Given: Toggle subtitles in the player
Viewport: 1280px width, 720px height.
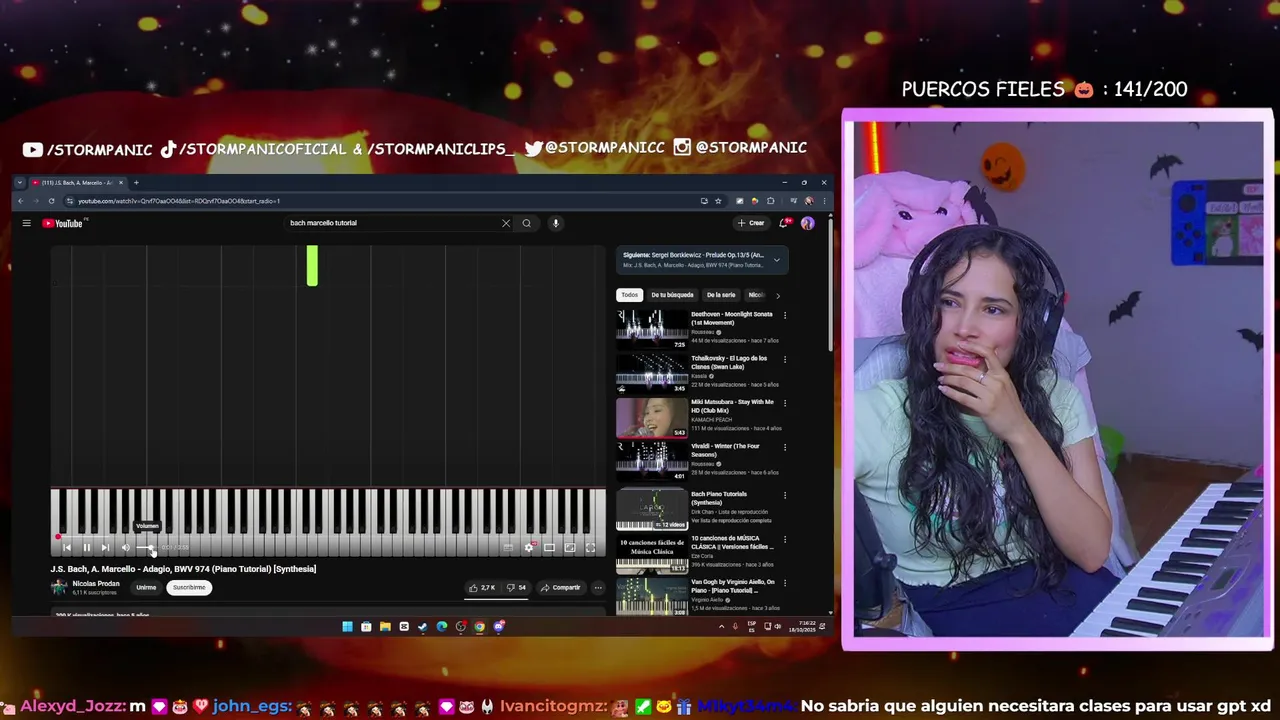Looking at the screenshot, I should 508,547.
